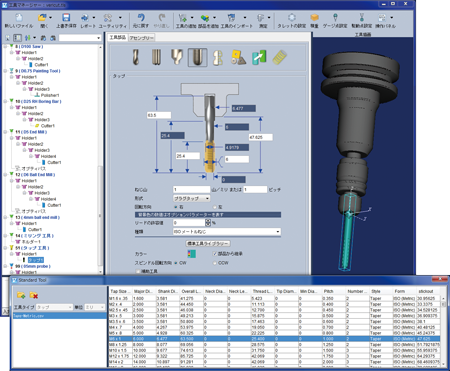Collapse tool 9 (D0.75 Painting Tool) node
This screenshot has height=371, width=450.
[6, 71]
